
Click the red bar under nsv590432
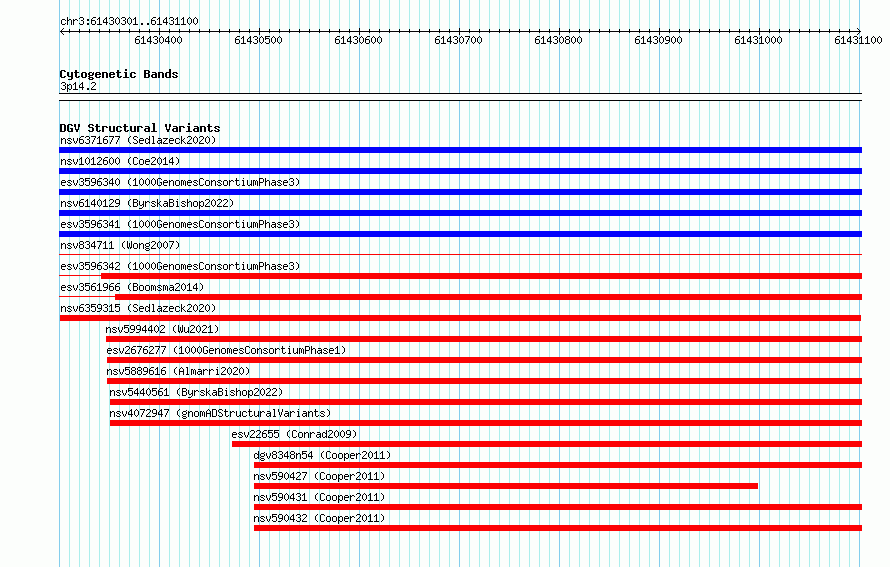pyautogui.click(x=558, y=528)
